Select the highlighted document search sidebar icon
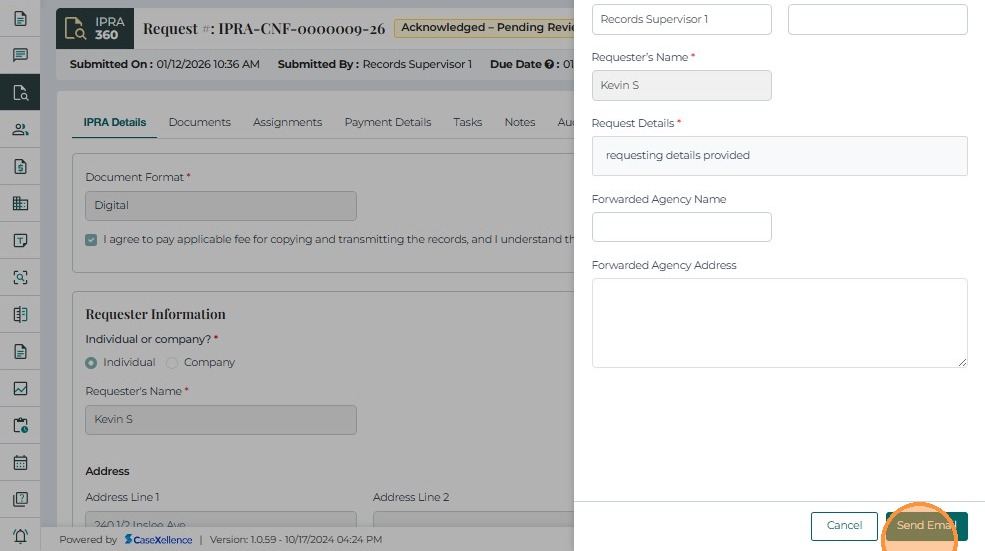This screenshot has width=985, height=551. [20, 92]
